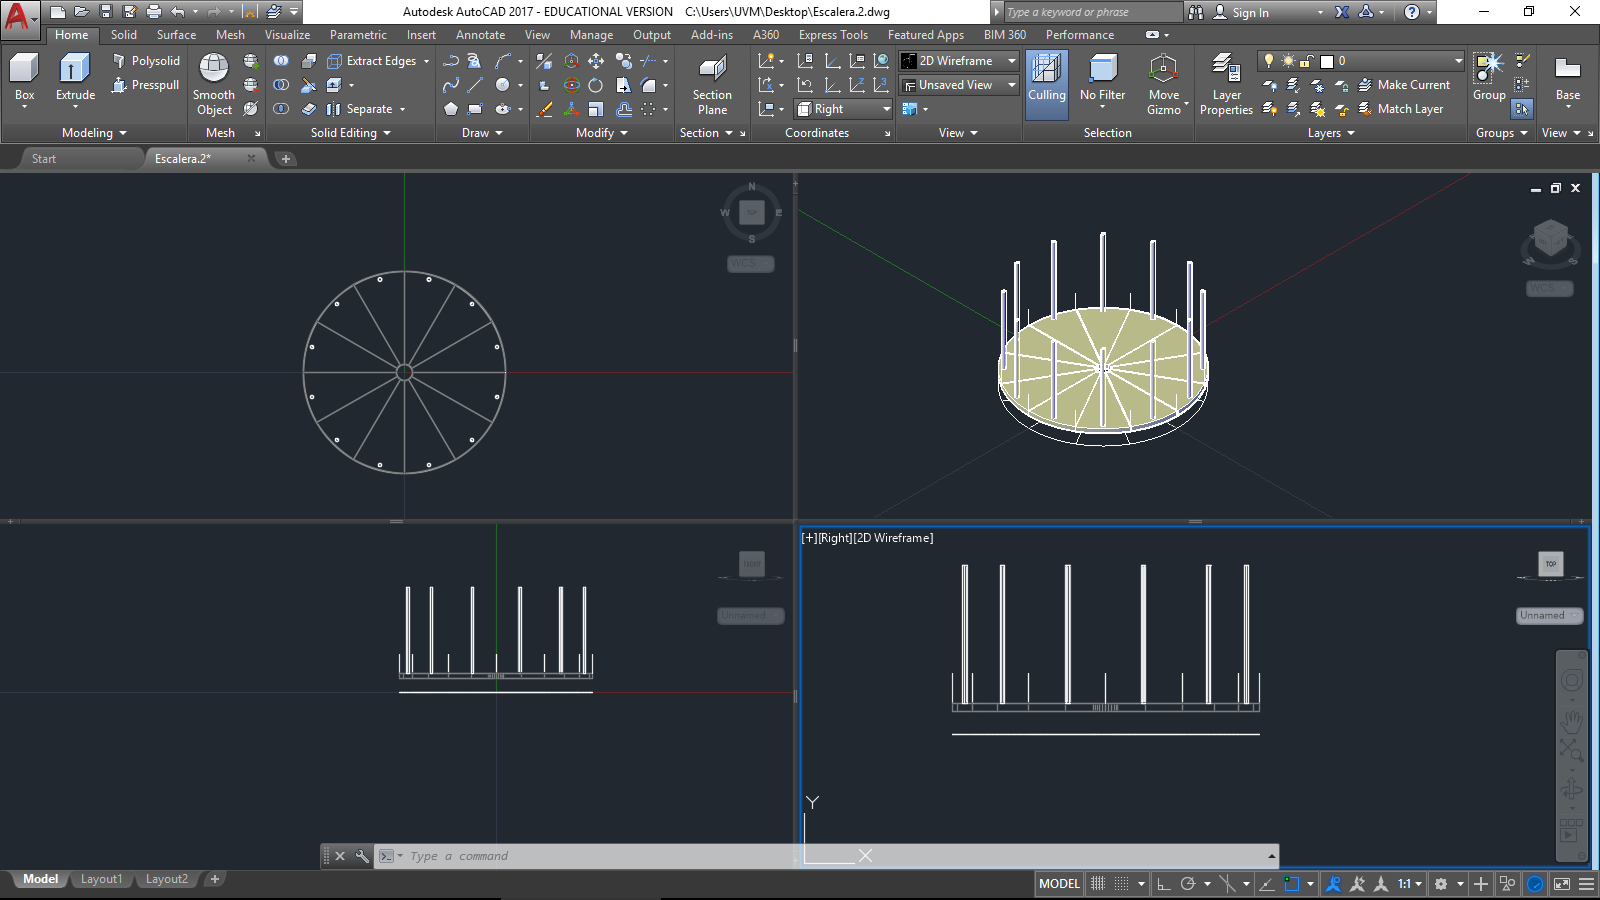Viewport: 1600px width, 900px height.
Task: Click the Match Layer button
Action: point(1400,109)
